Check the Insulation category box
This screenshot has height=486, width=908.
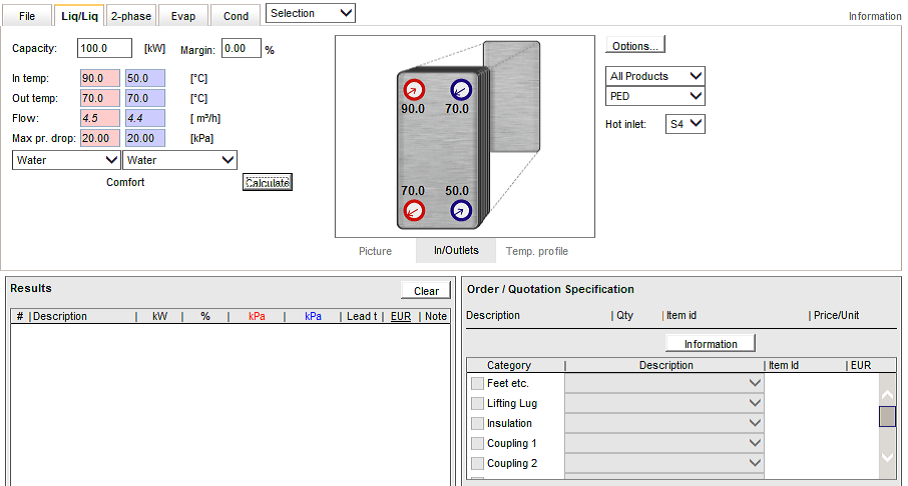coord(477,423)
